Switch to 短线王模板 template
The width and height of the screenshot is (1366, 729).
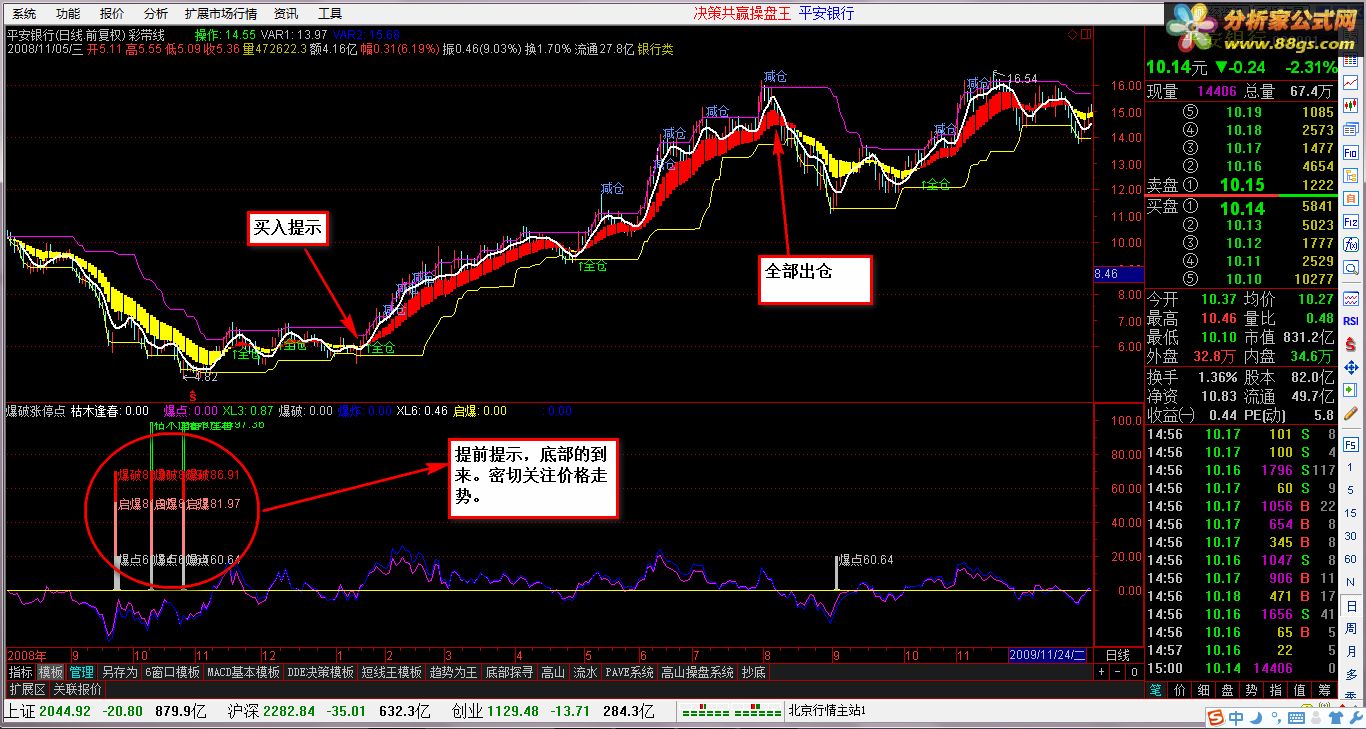tap(391, 672)
